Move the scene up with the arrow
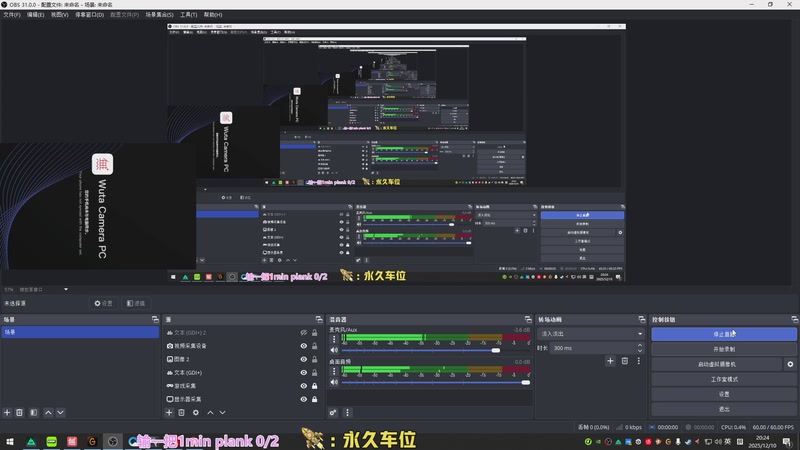Image resolution: width=800 pixels, height=450 pixels. [48, 412]
